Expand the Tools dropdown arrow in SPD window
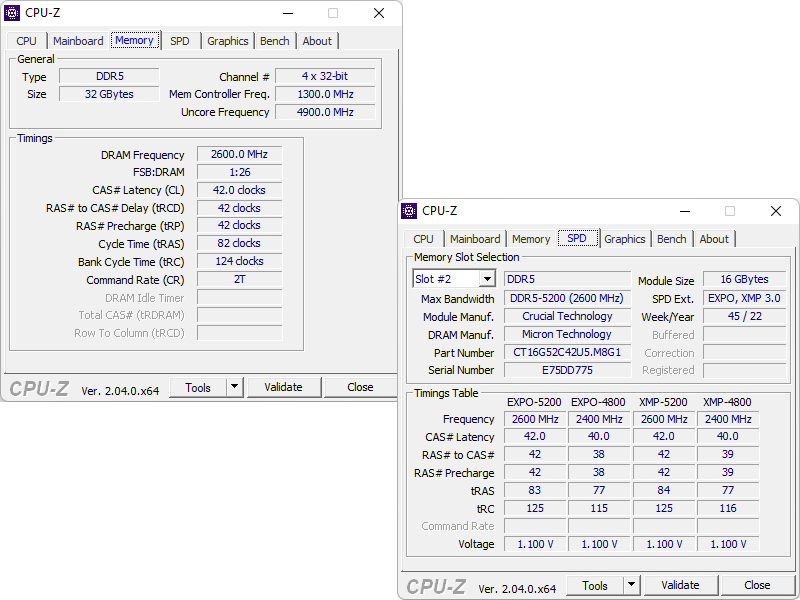 coord(631,585)
